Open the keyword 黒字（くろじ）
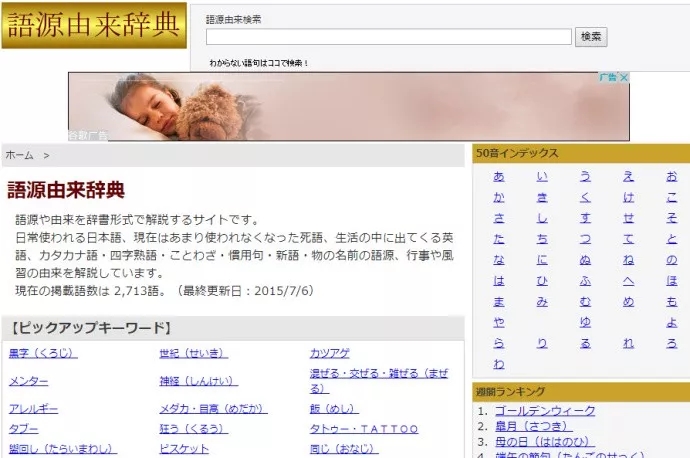The image size is (690, 458). (x=43, y=353)
